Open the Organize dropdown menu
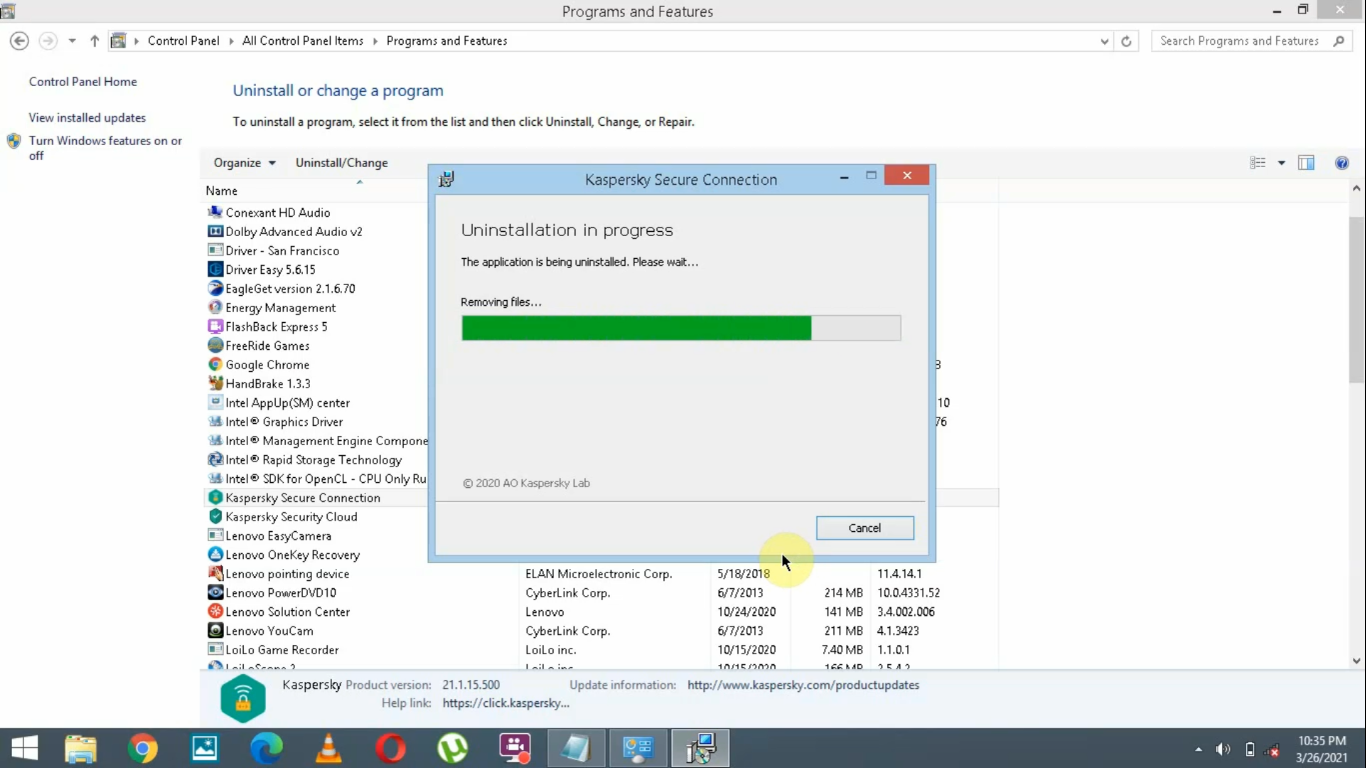 pyautogui.click(x=243, y=162)
